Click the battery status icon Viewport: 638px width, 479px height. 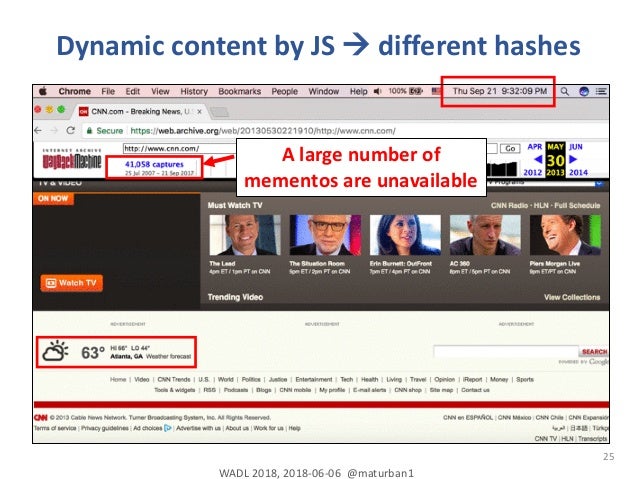[x=416, y=91]
